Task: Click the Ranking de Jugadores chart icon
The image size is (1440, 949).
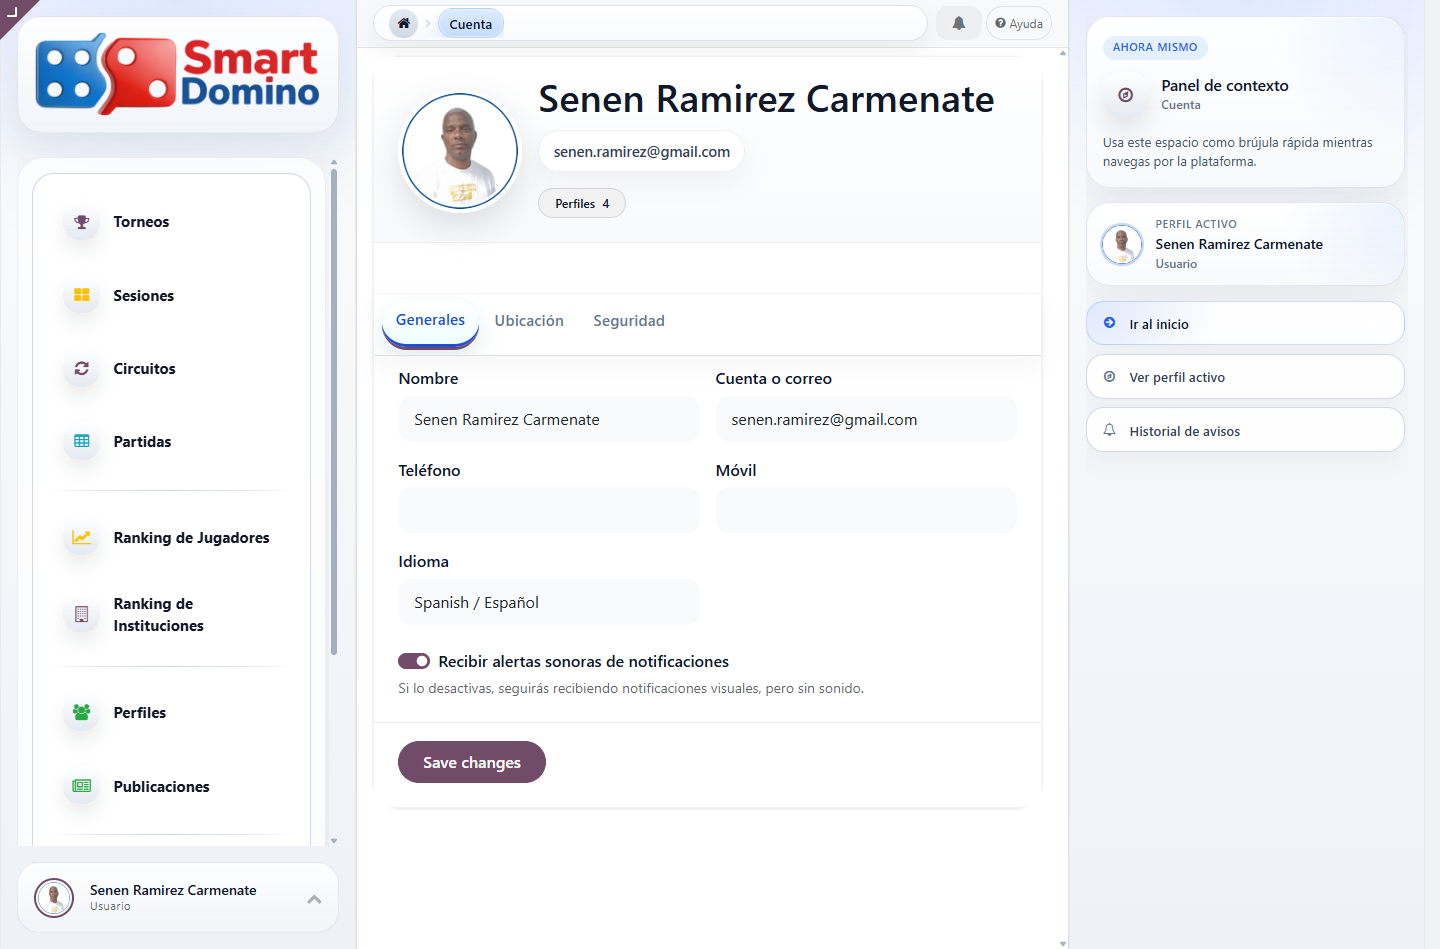Action: pos(82,537)
